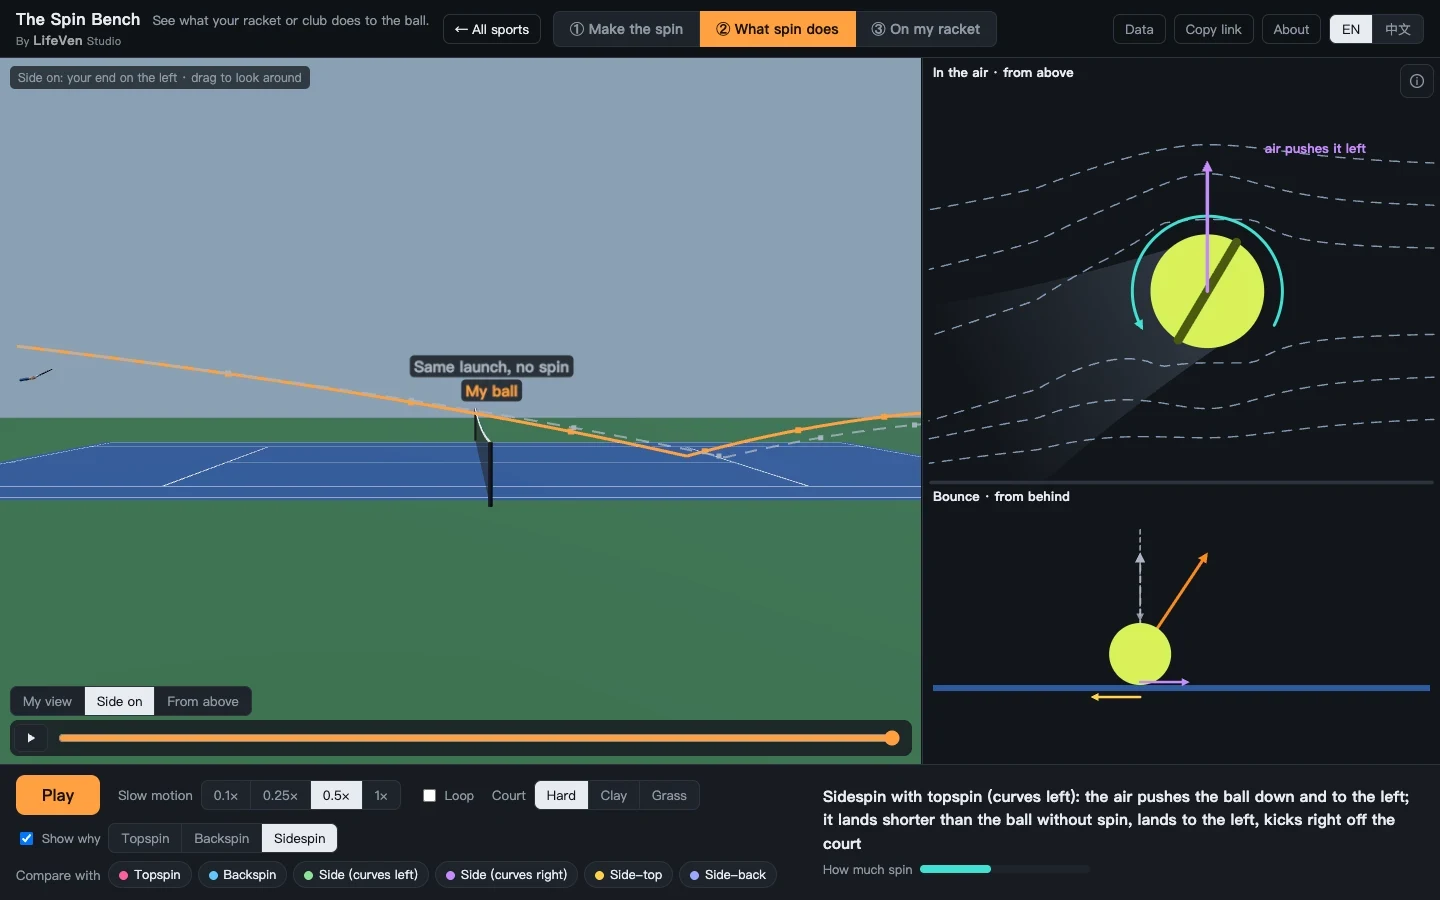The width and height of the screenshot is (1440, 900).
Task: Open the About page
Action: tap(1291, 29)
